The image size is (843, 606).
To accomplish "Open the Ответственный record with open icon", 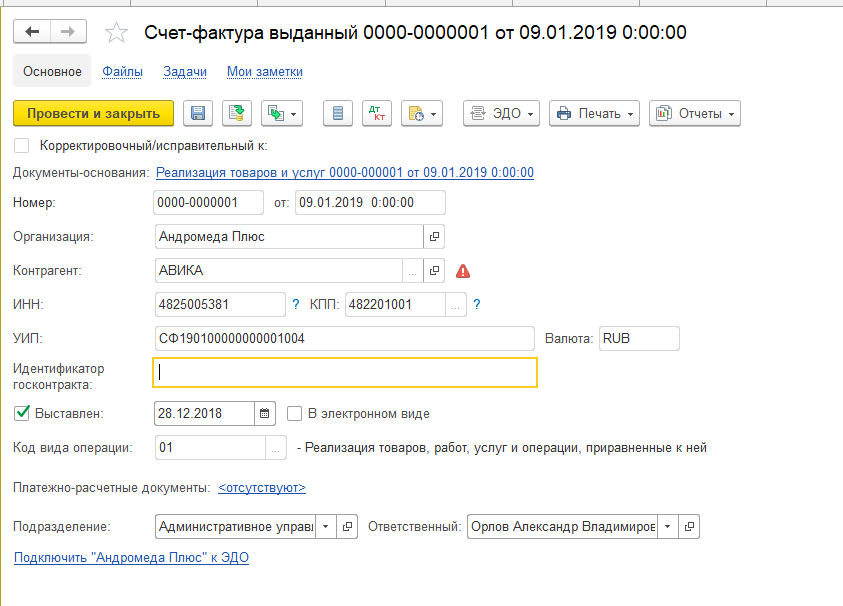I will point(689,526).
